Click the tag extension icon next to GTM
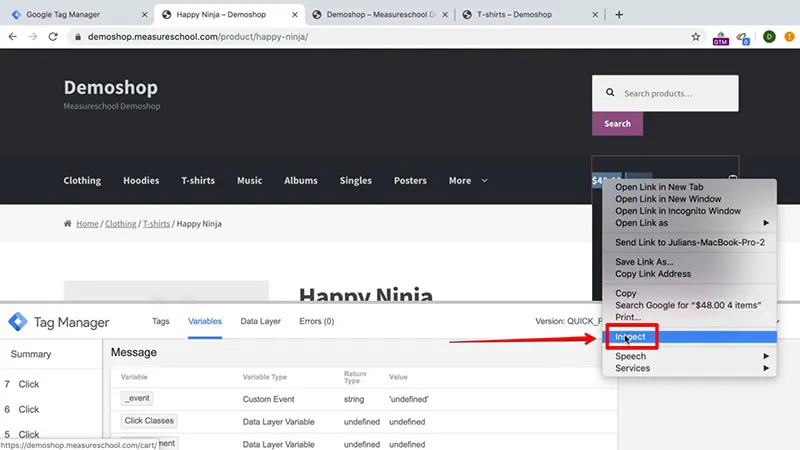This screenshot has height=450, width=800. (743, 38)
